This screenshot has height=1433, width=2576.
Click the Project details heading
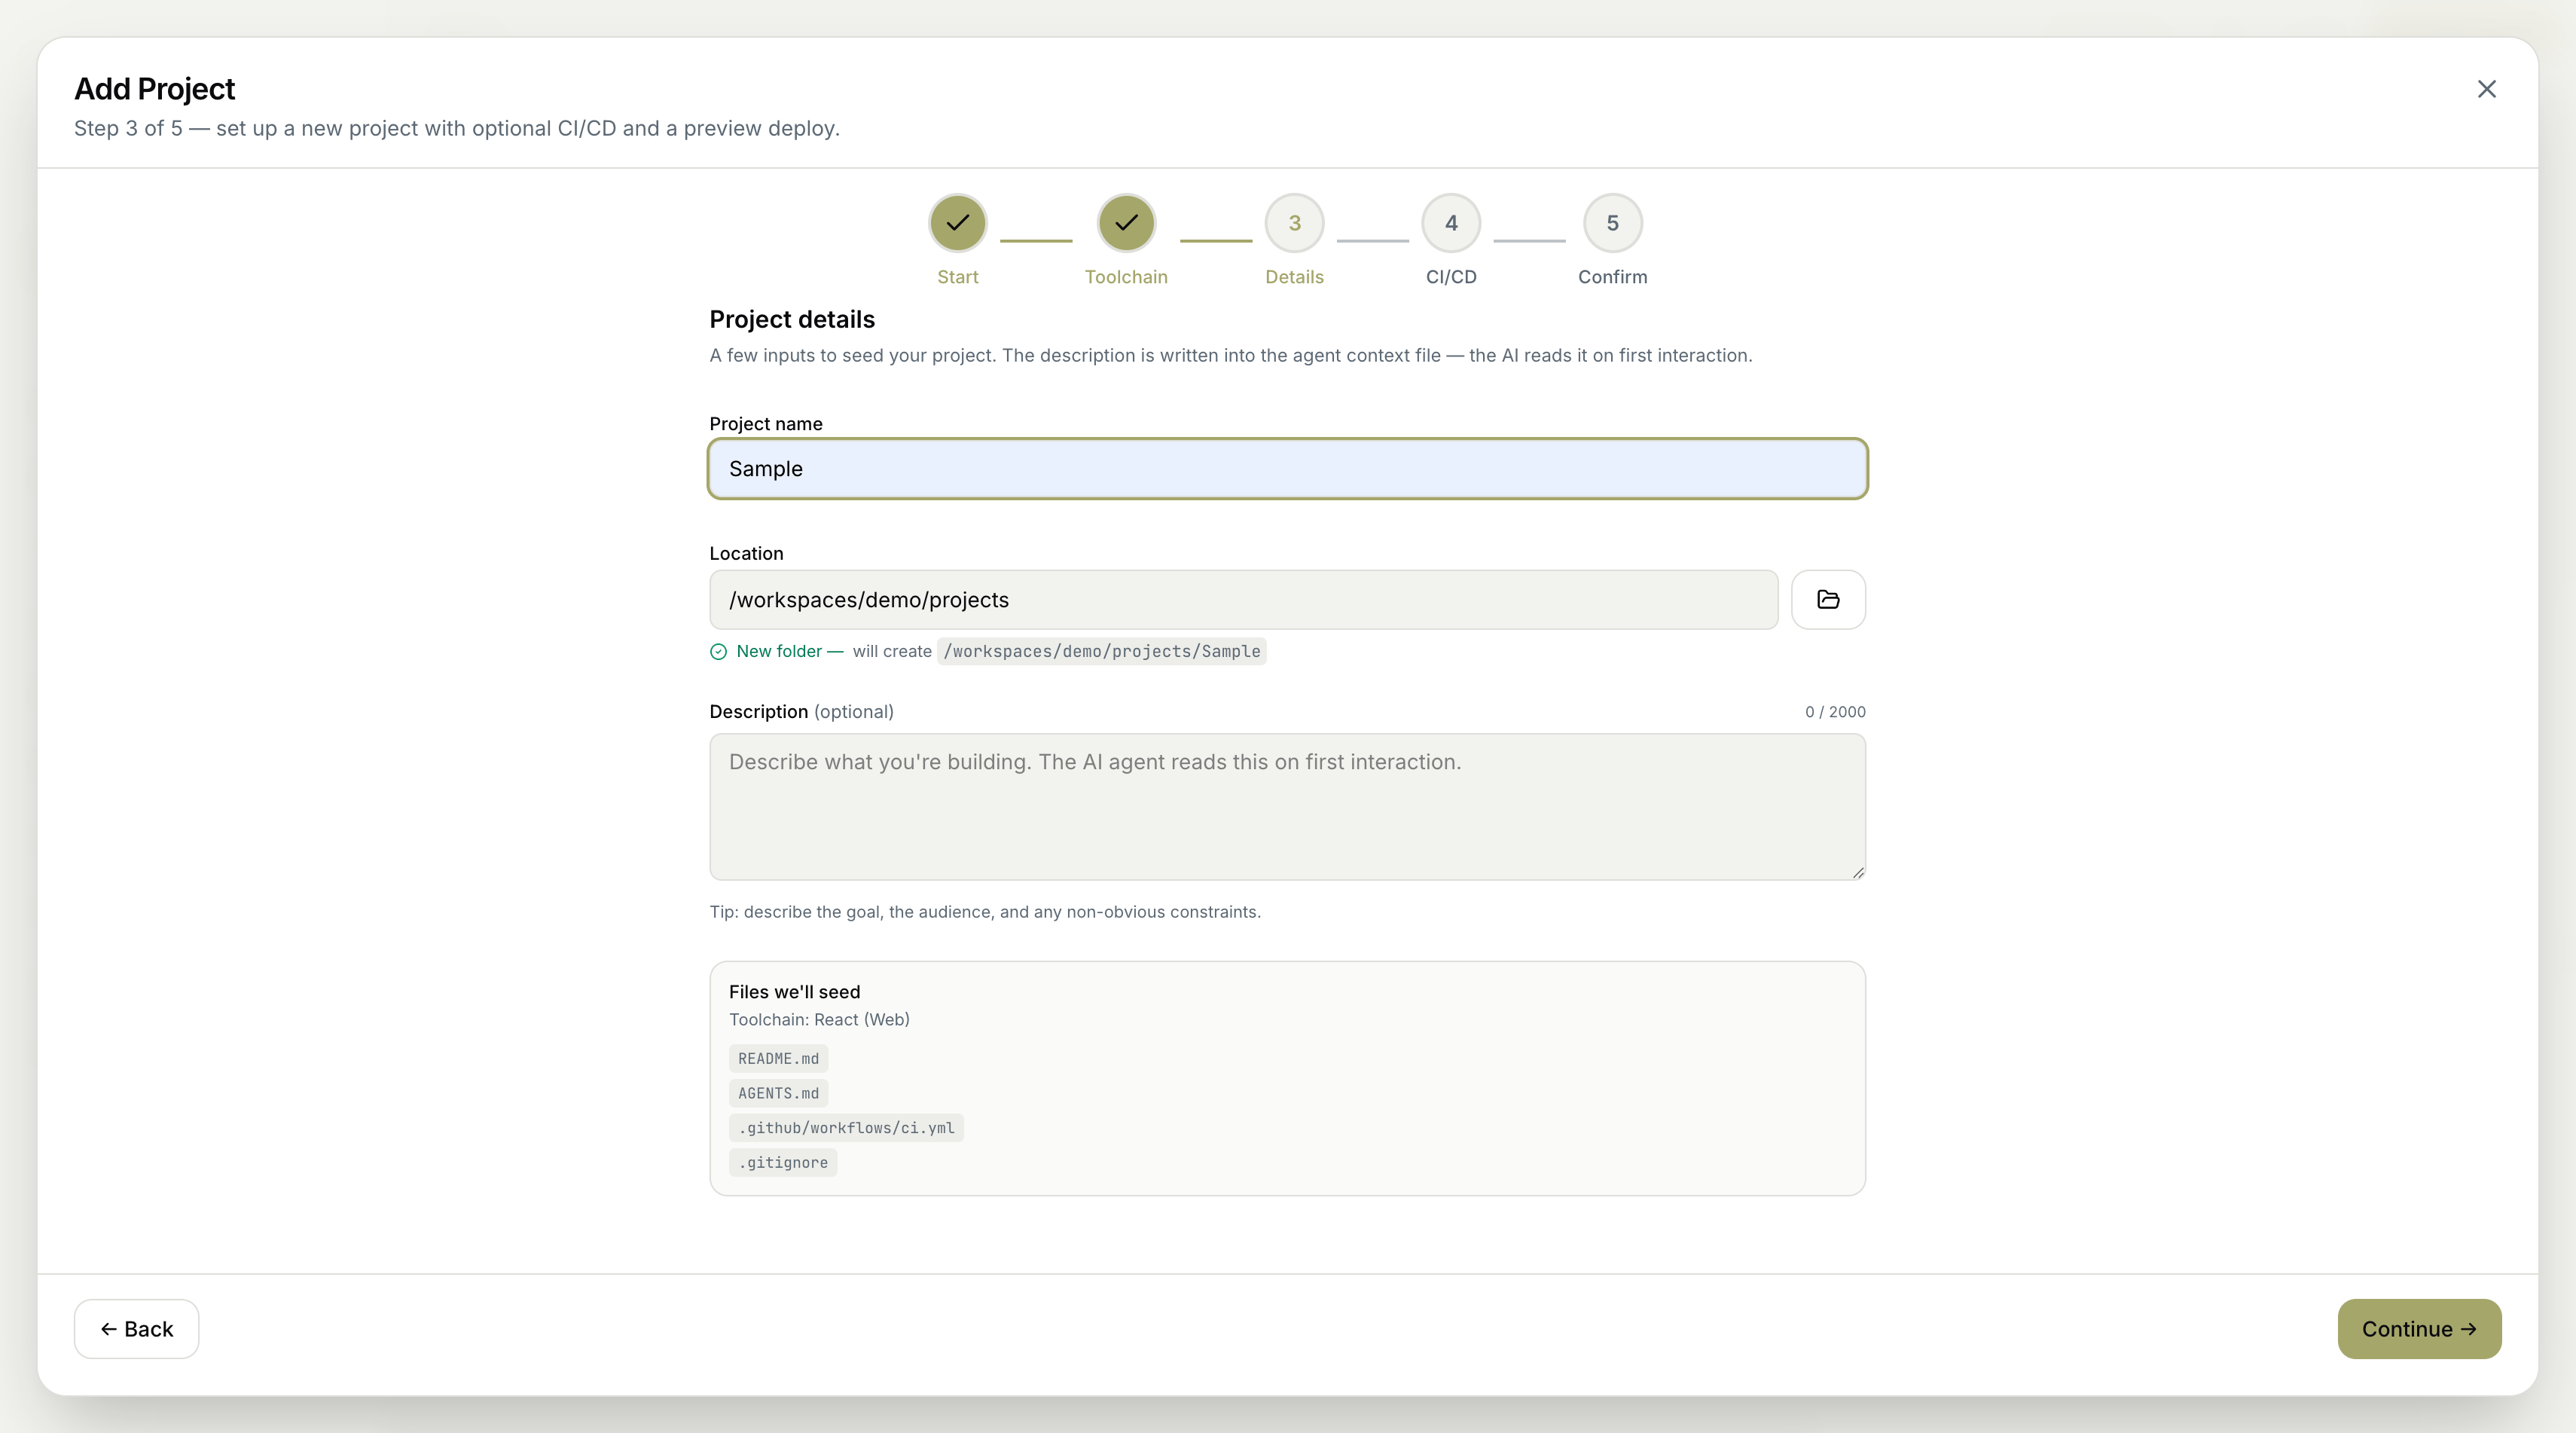point(792,319)
